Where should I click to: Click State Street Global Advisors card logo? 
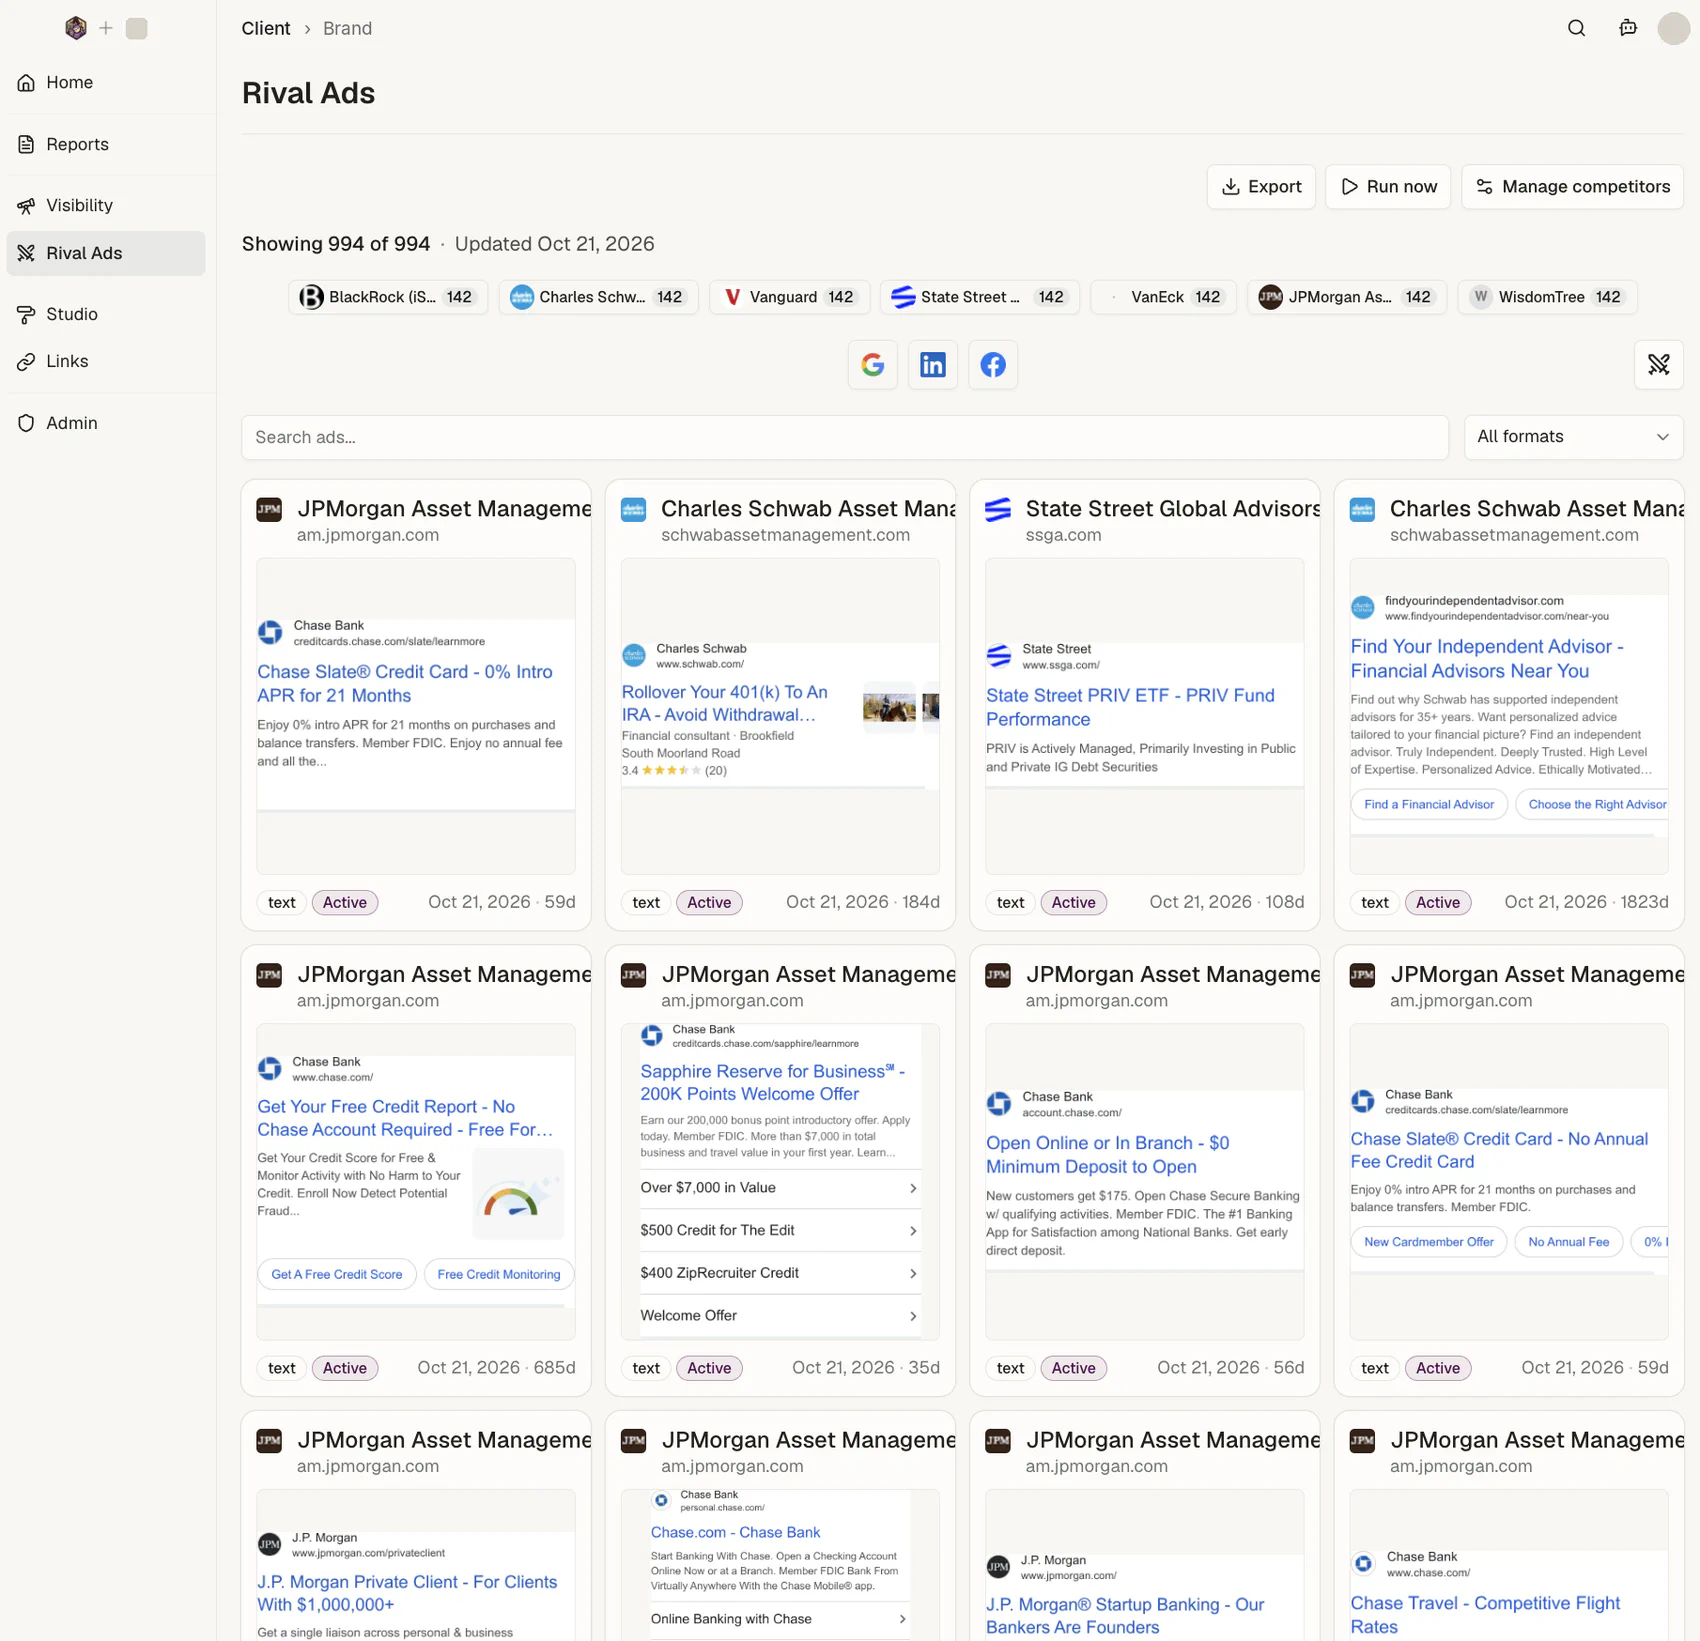pos(998,510)
